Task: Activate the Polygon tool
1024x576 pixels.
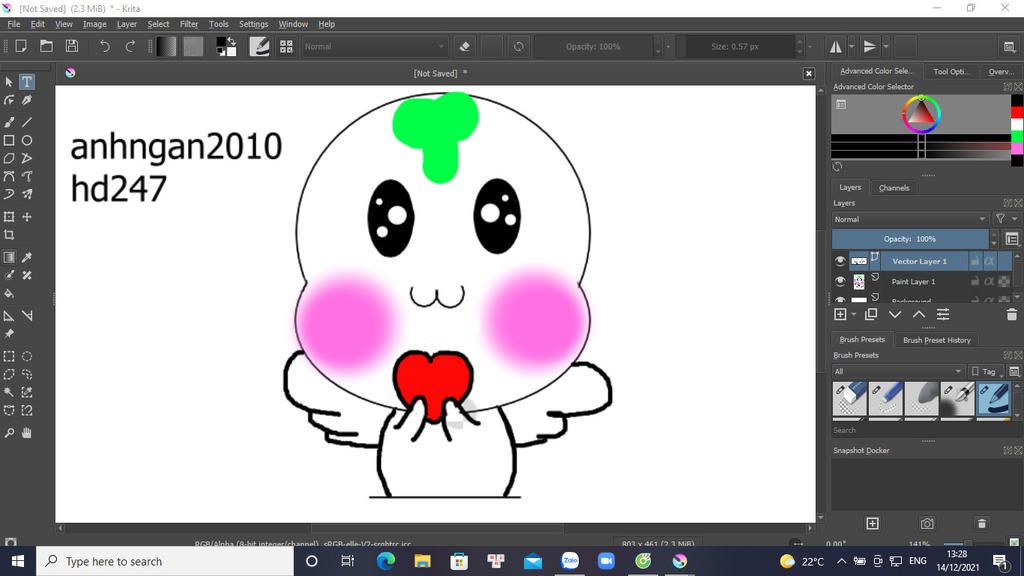Action: (x=9, y=158)
